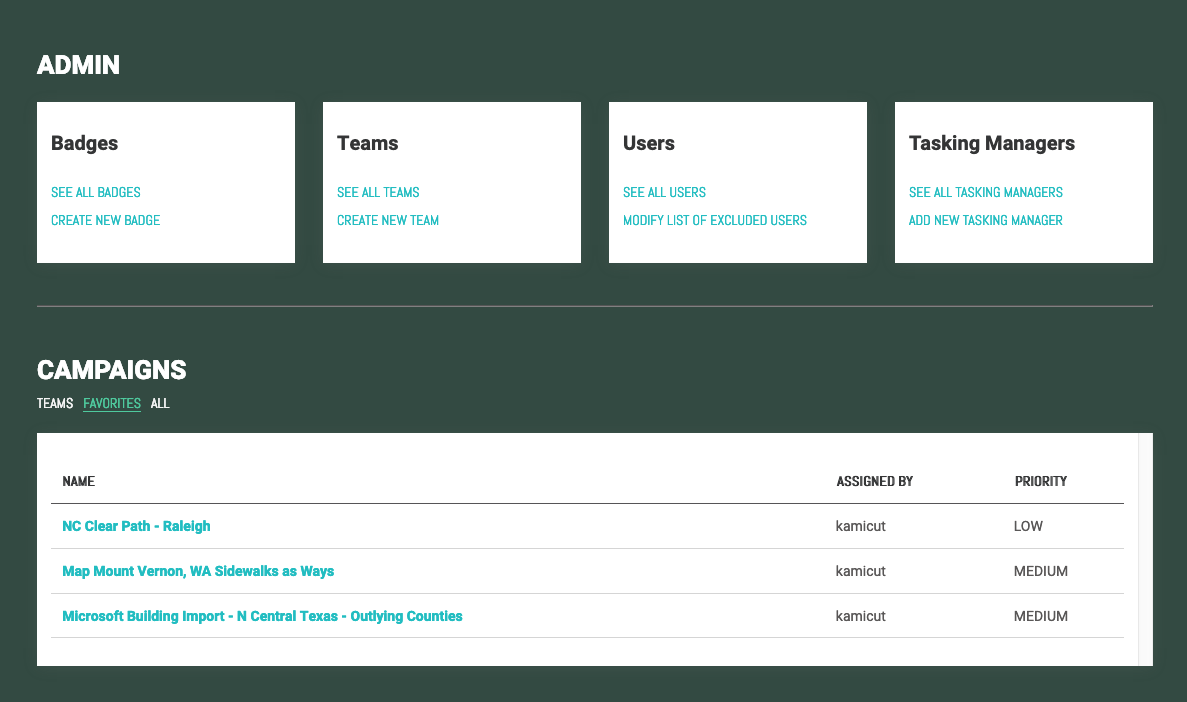The width and height of the screenshot is (1187, 702).
Task: View the See All Teams link
Action: tap(378, 192)
